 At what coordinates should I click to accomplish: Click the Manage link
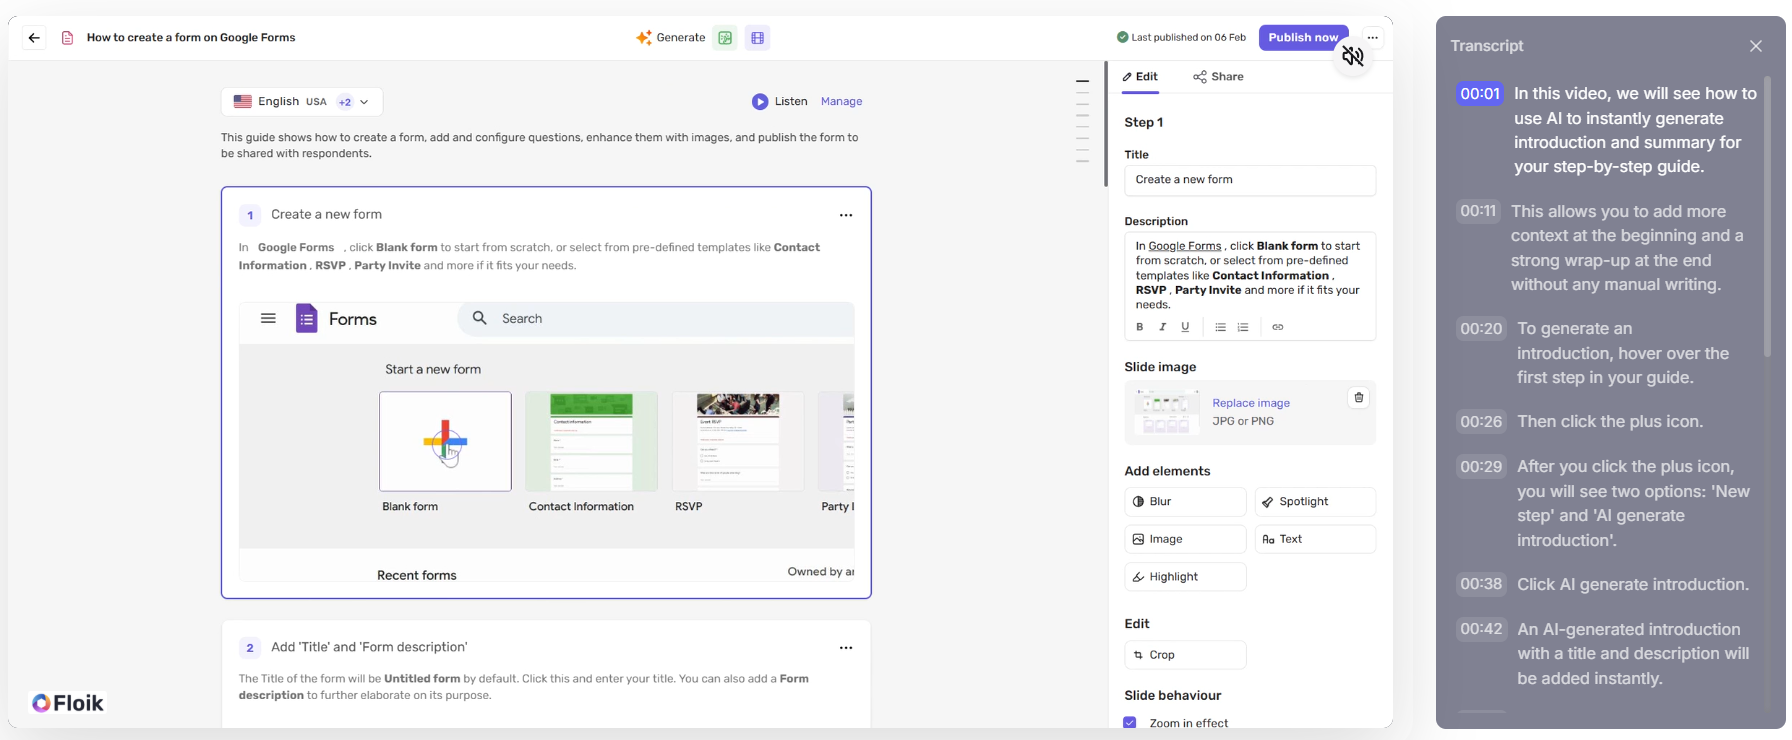[841, 101]
